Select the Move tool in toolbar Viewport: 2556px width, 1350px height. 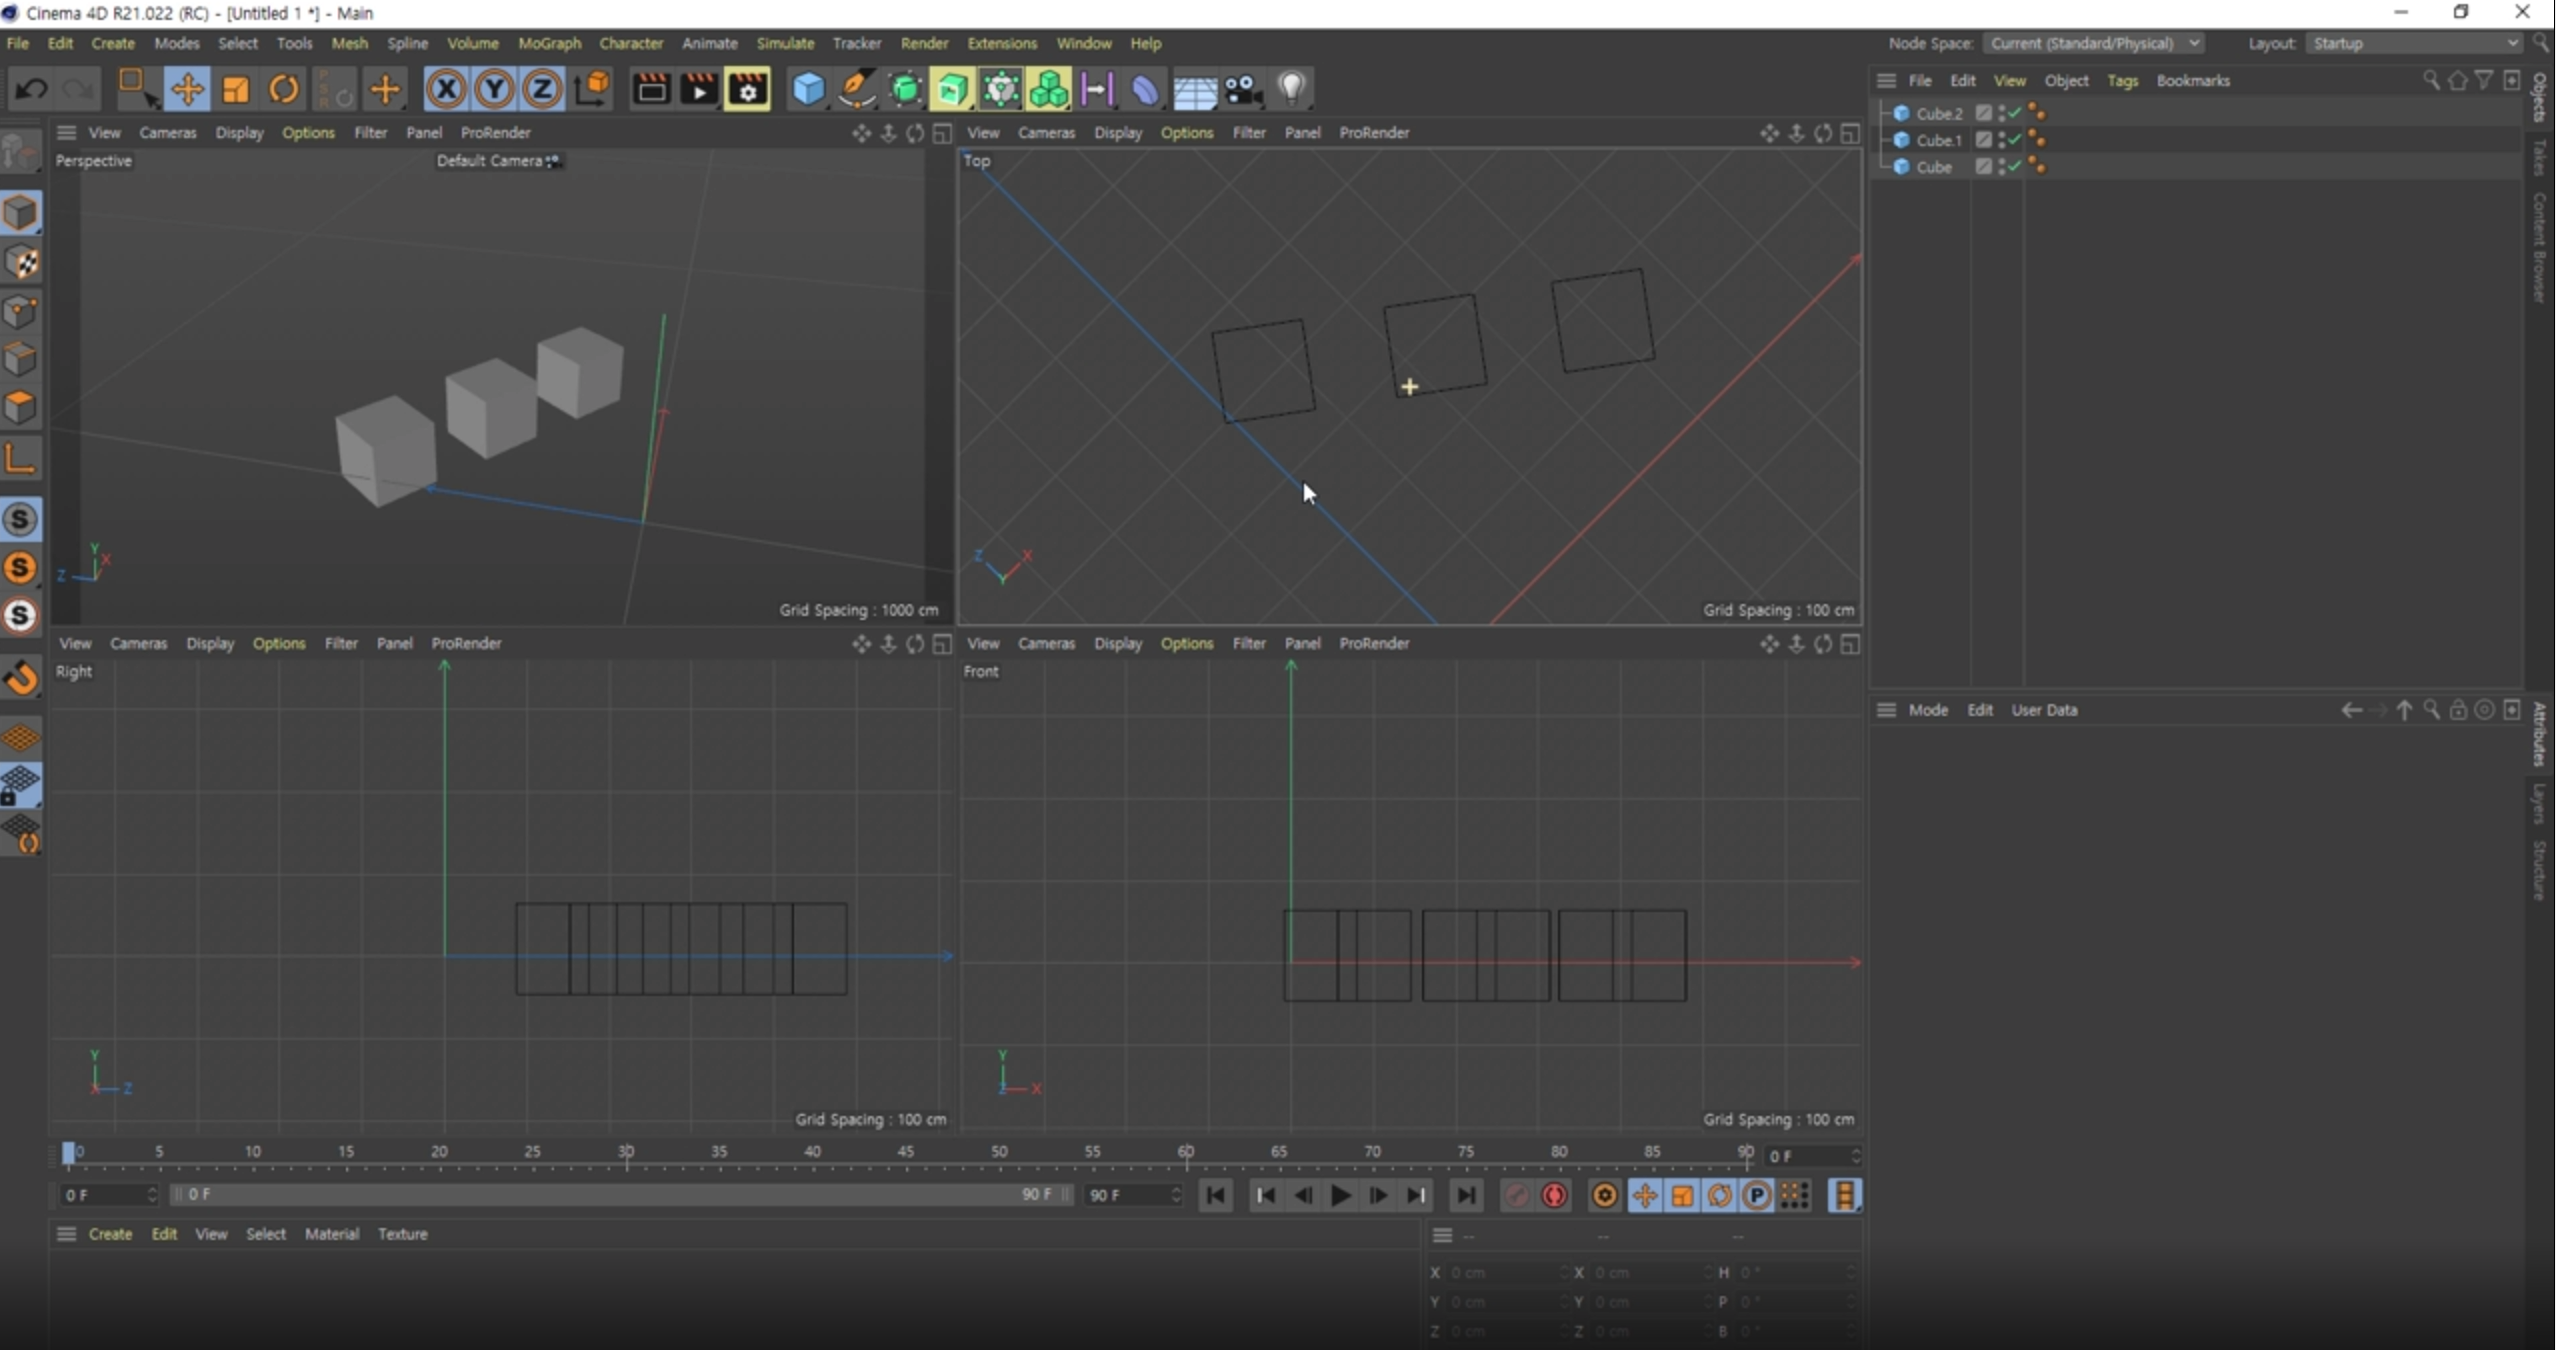pyautogui.click(x=186, y=90)
